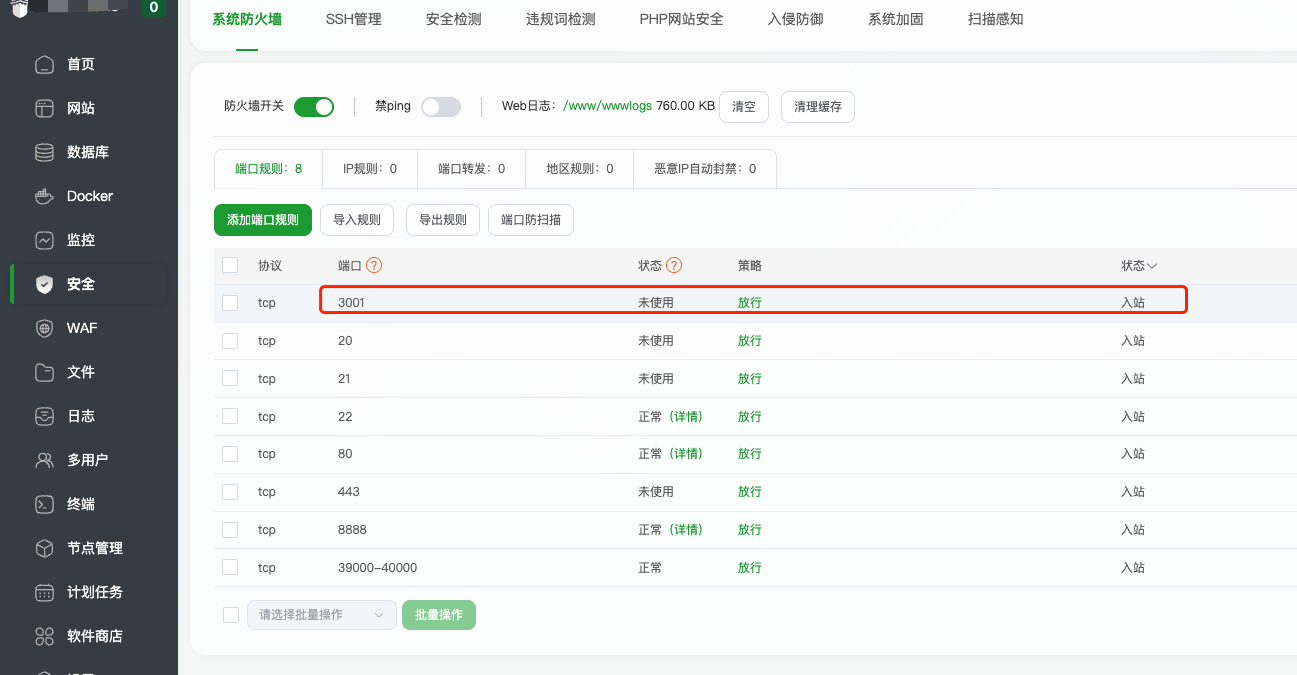Click 放行 policy for port 443
The height and width of the screenshot is (675, 1297).
coord(750,492)
